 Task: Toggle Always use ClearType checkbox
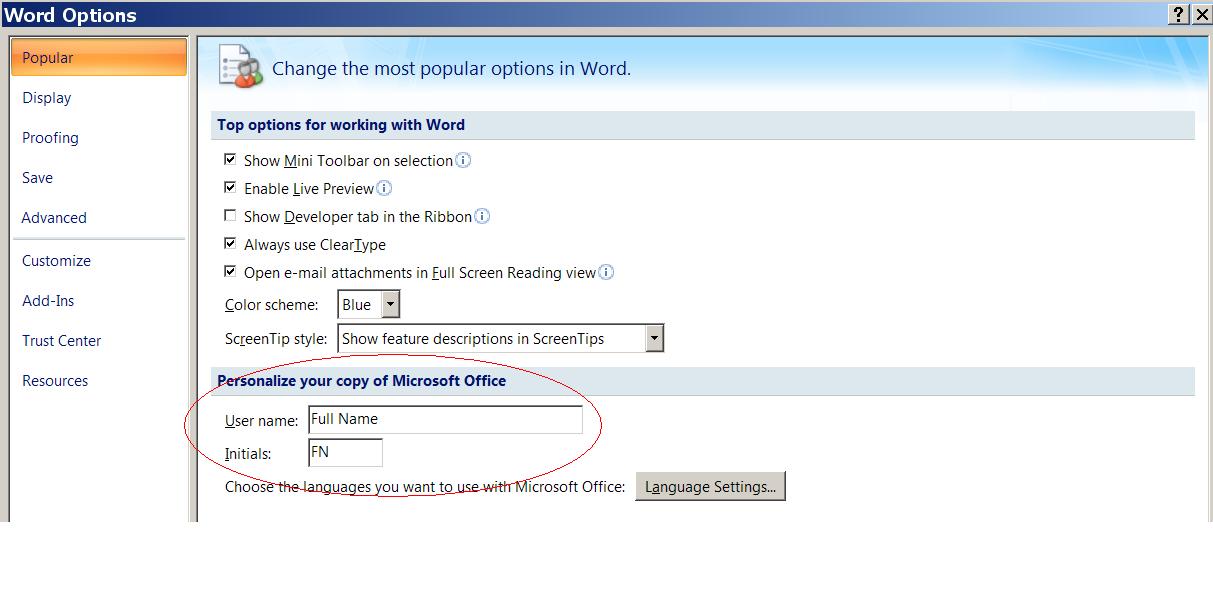click(x=230, y=244)
